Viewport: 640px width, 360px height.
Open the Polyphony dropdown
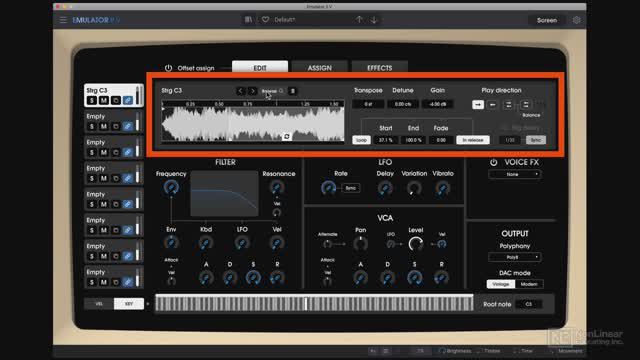(x=515, y=257)
